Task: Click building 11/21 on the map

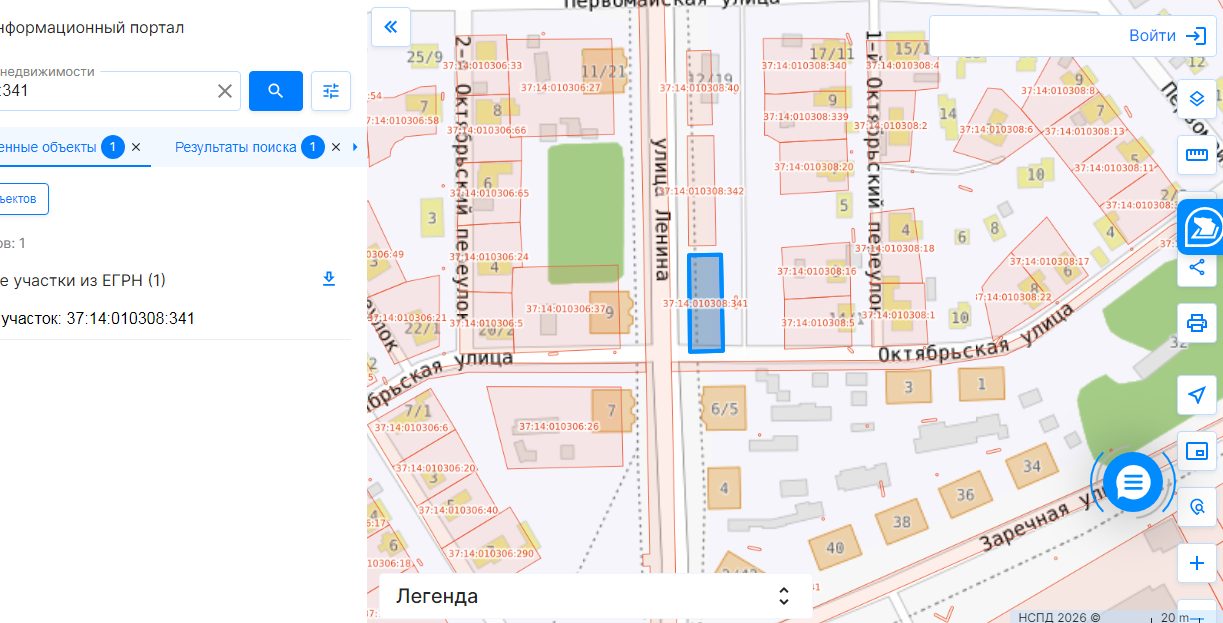Action: [603, 70]
